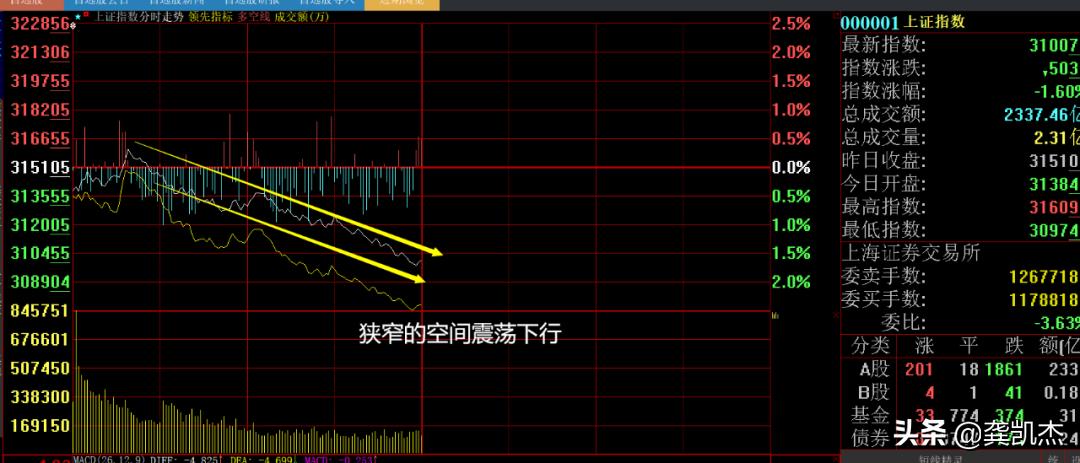Click the 上海证券交易所 heading
Viewport: 1080px width, 463px height.
click(911, 253)
